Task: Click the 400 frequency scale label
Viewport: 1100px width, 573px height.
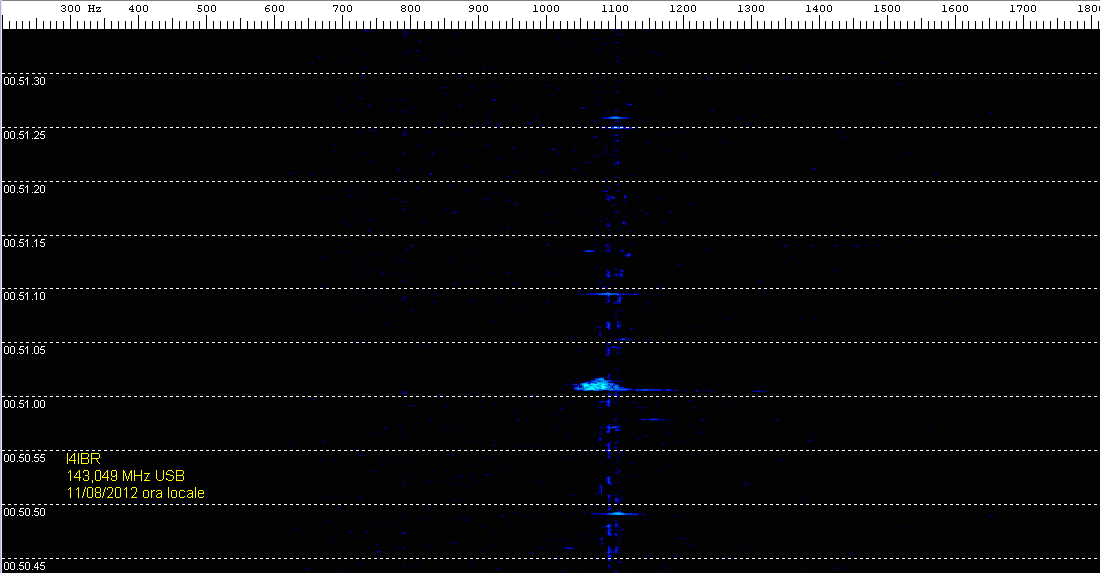Action: [x=138, y=8]
